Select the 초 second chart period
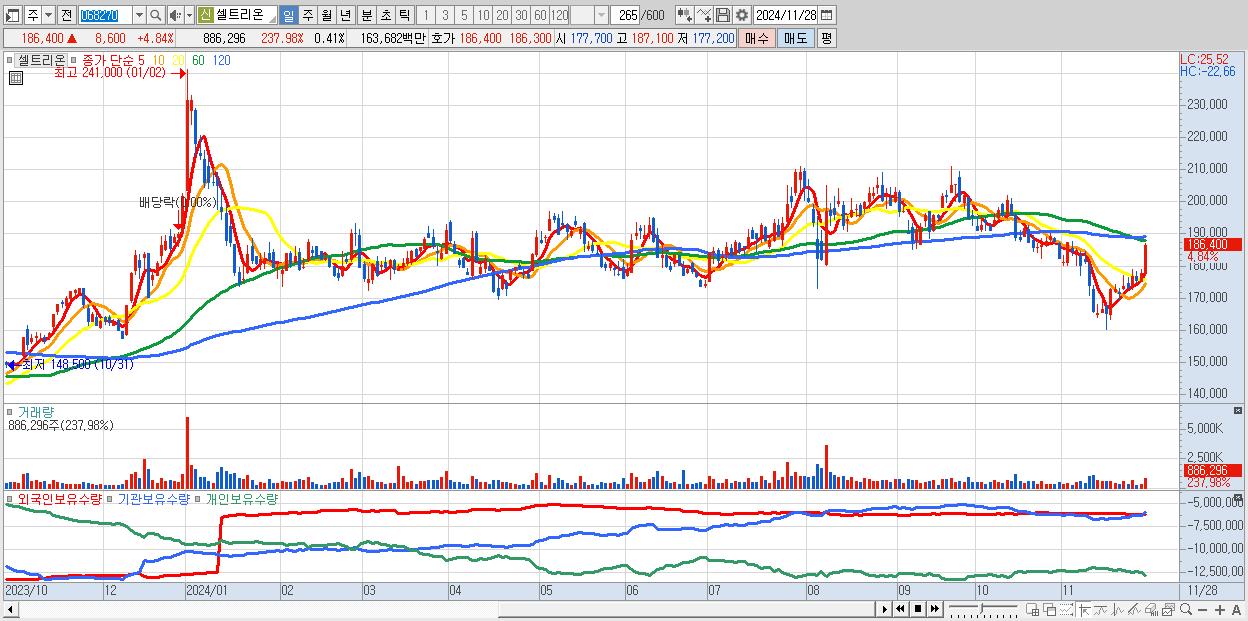1248x621 pixels. click(386, 16)
